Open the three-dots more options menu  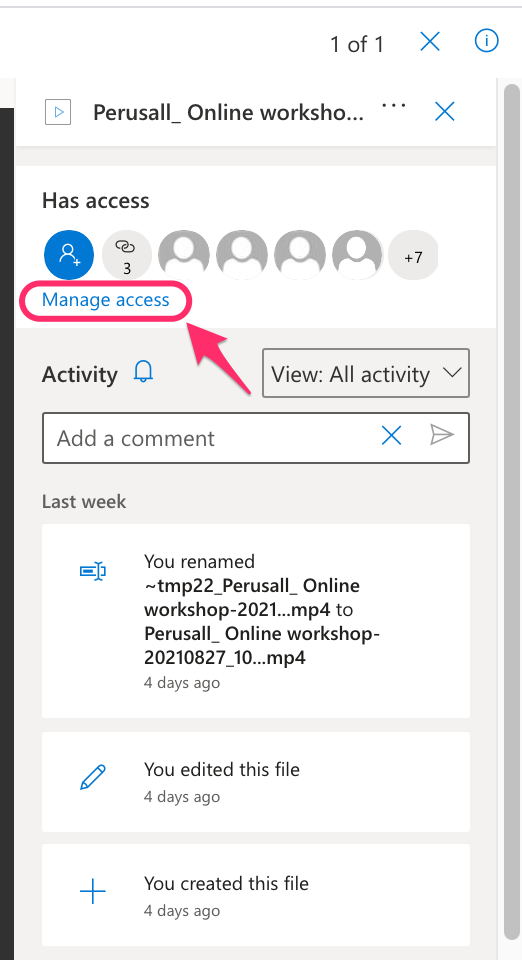(x=393, y=105)
